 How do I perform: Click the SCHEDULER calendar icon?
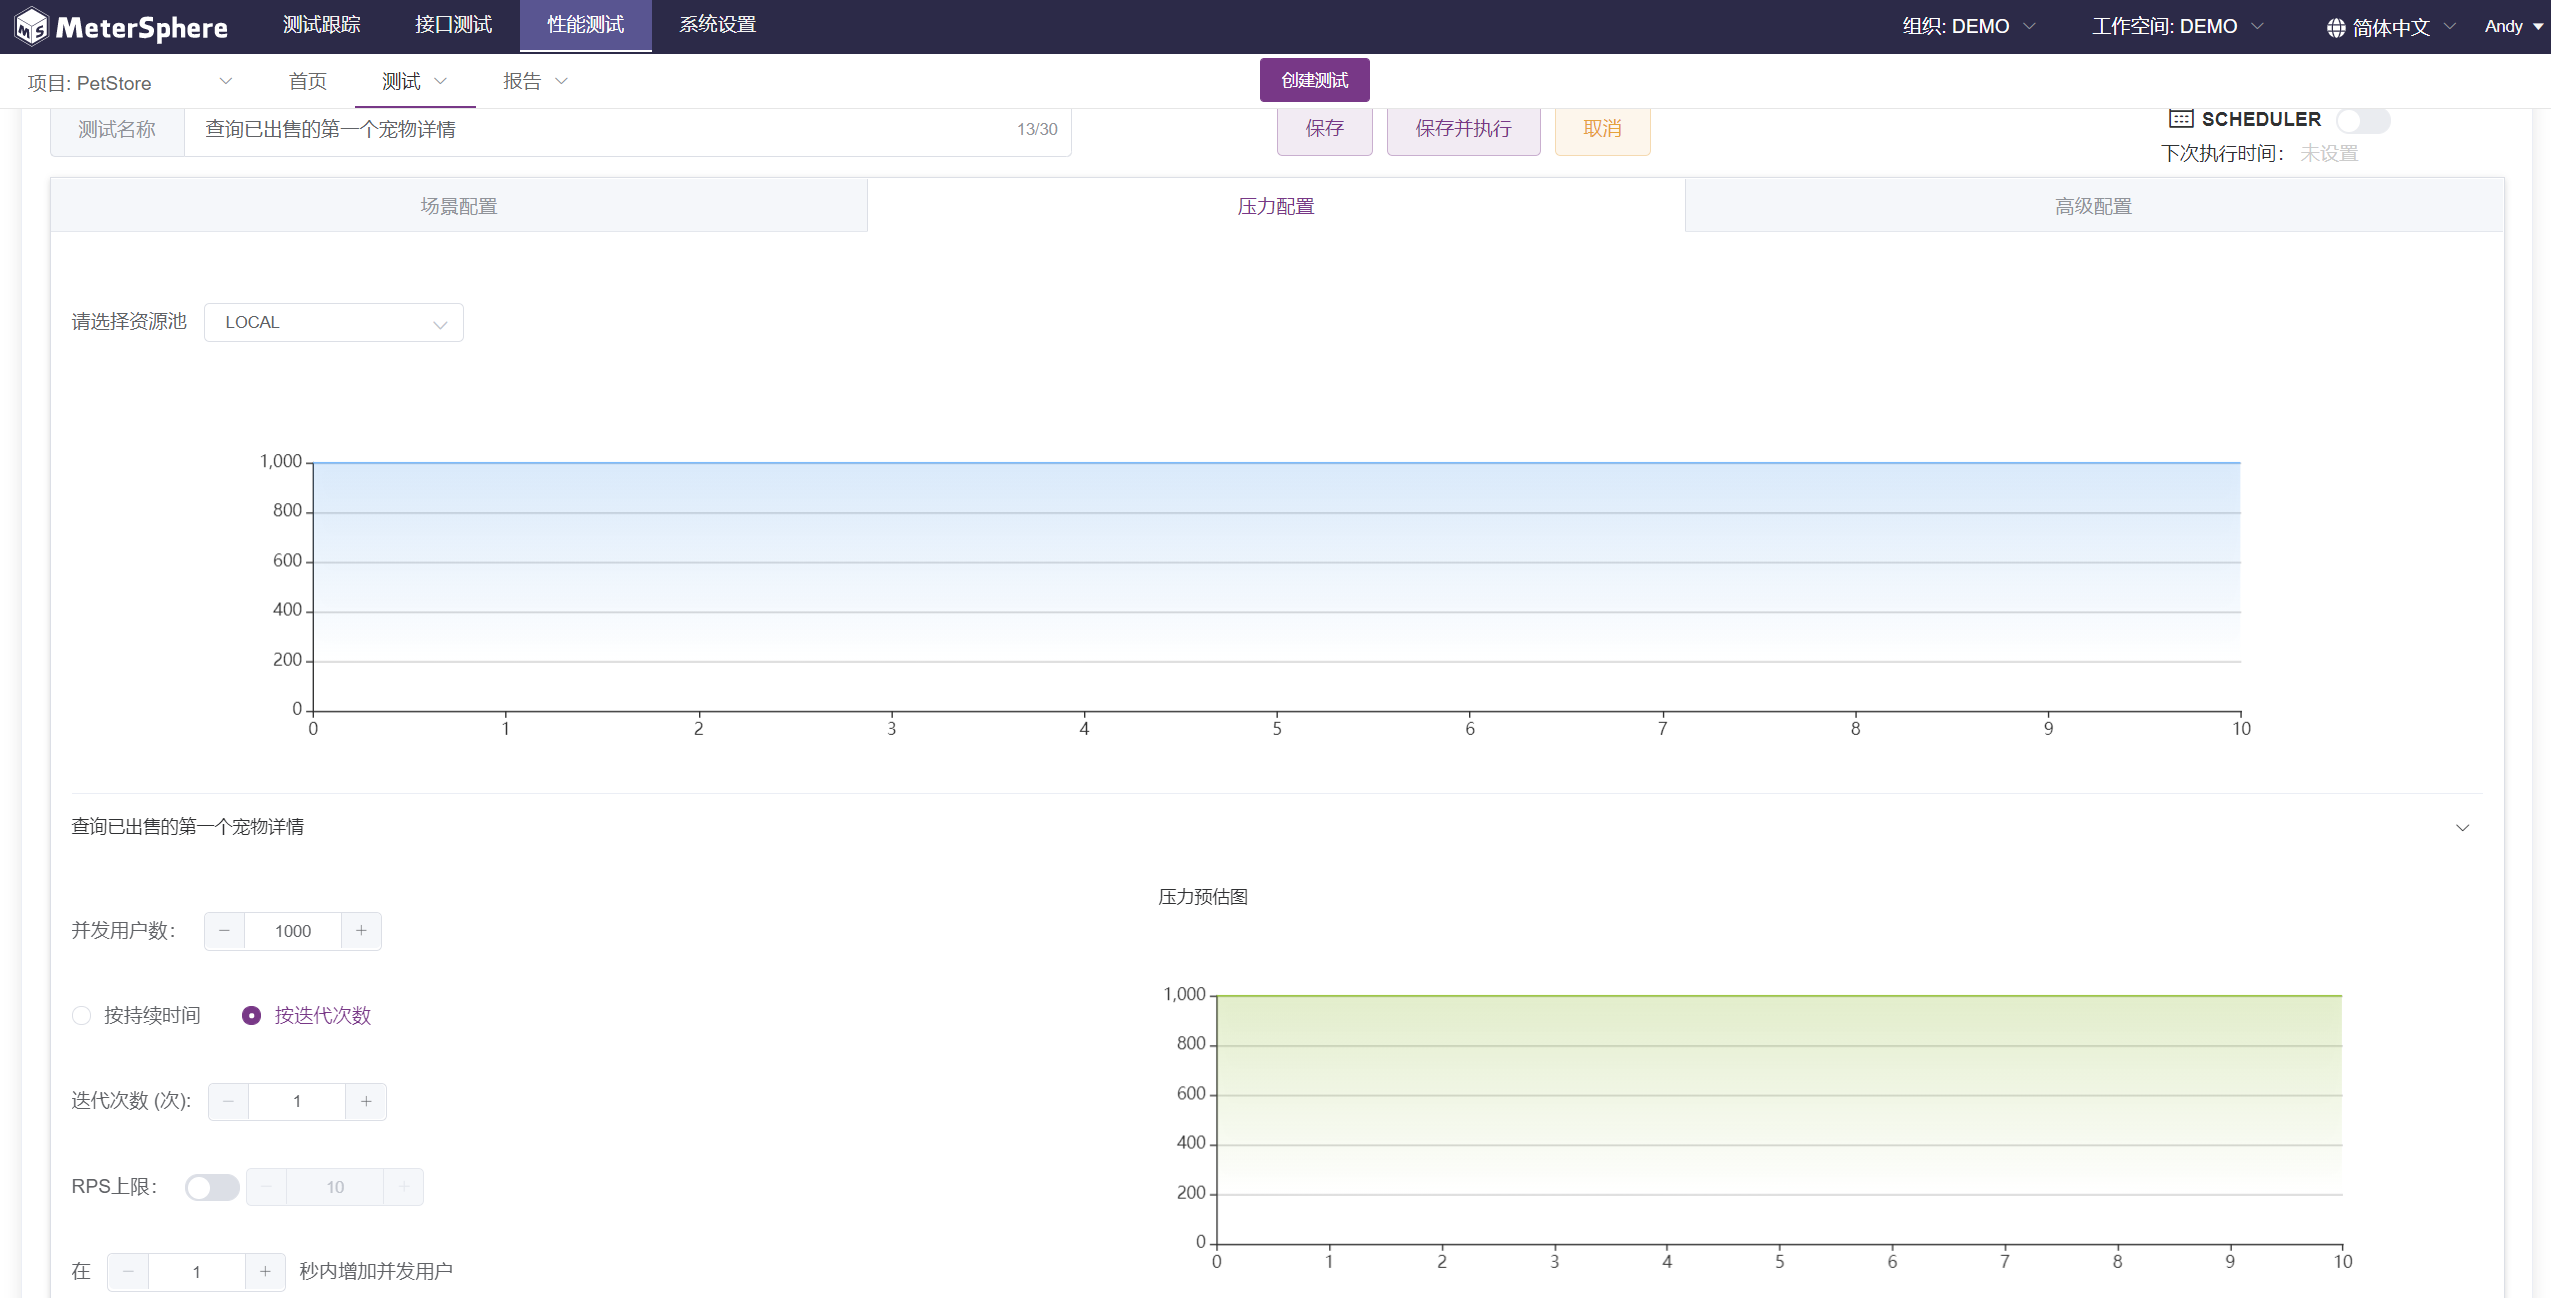[2181, 119]
